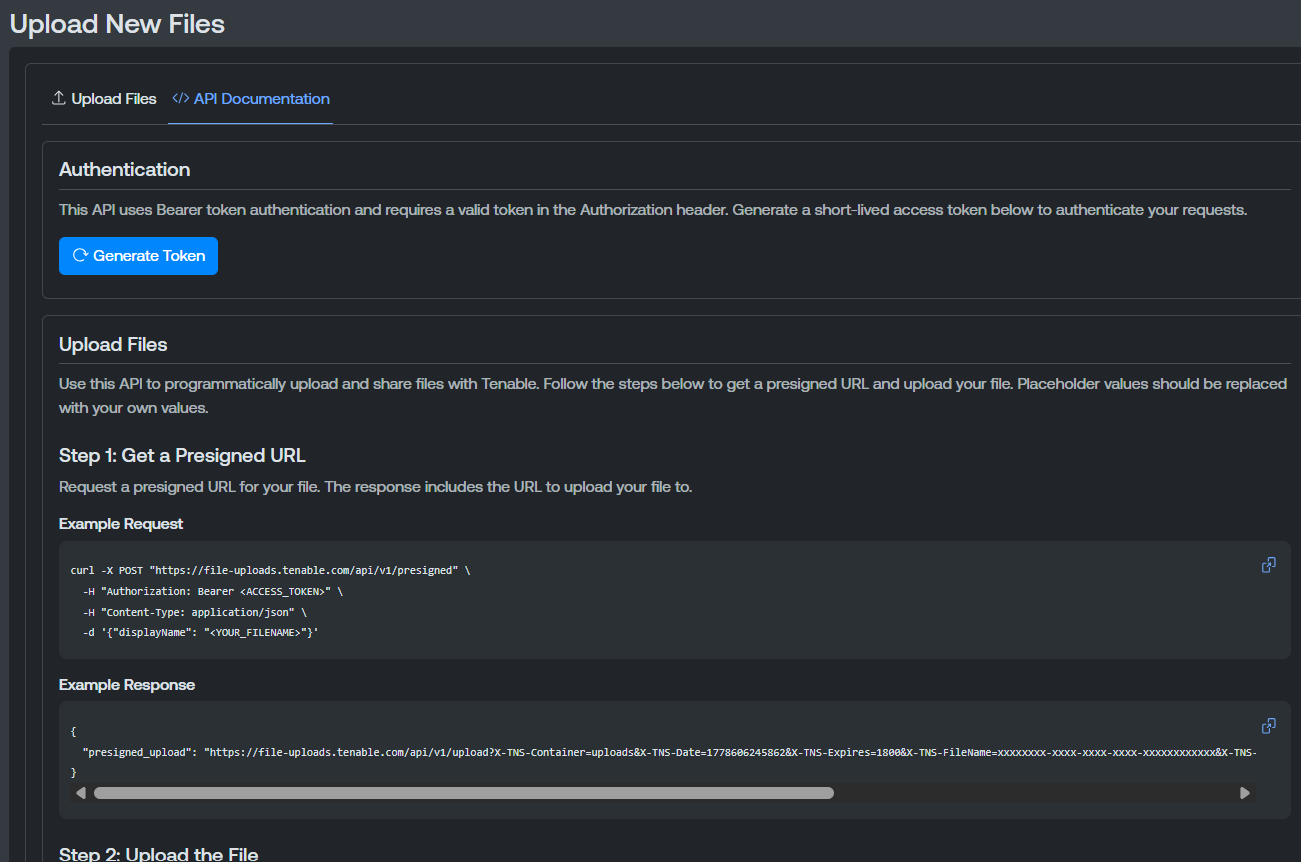Click the displayName JSON data line
The height and width of the screenshot is (862, 1301).
tap(201, 632)
